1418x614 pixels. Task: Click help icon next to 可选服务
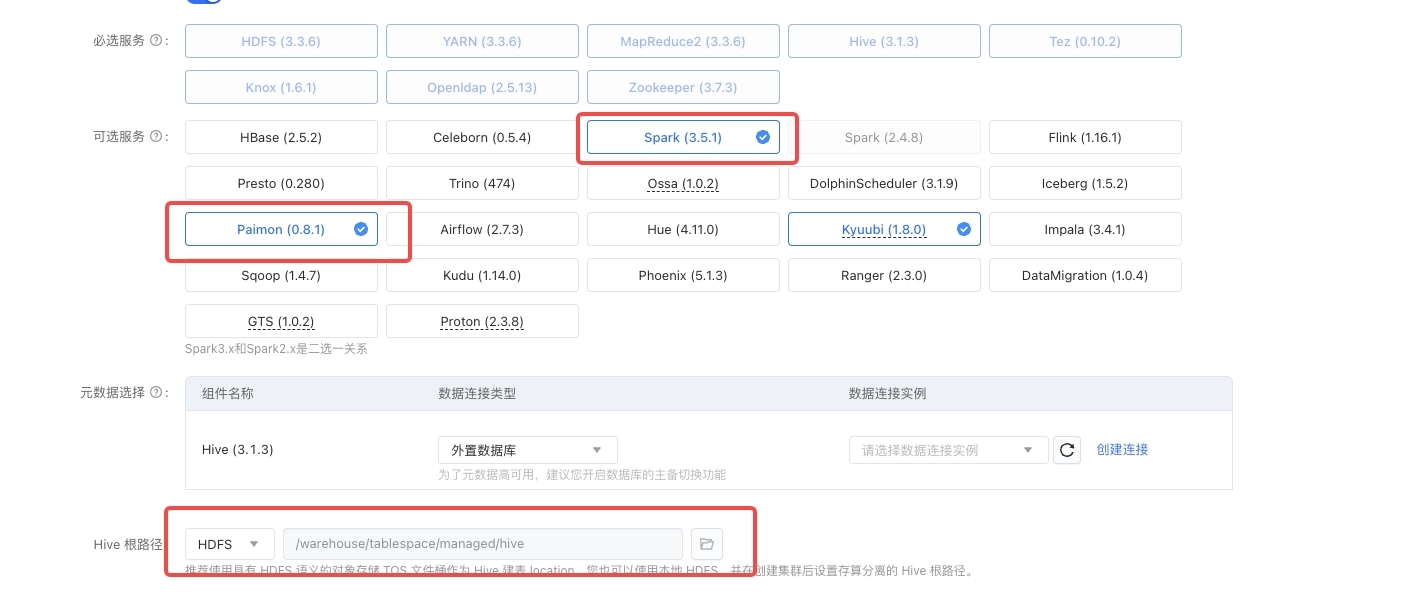(x=155, y=137)
